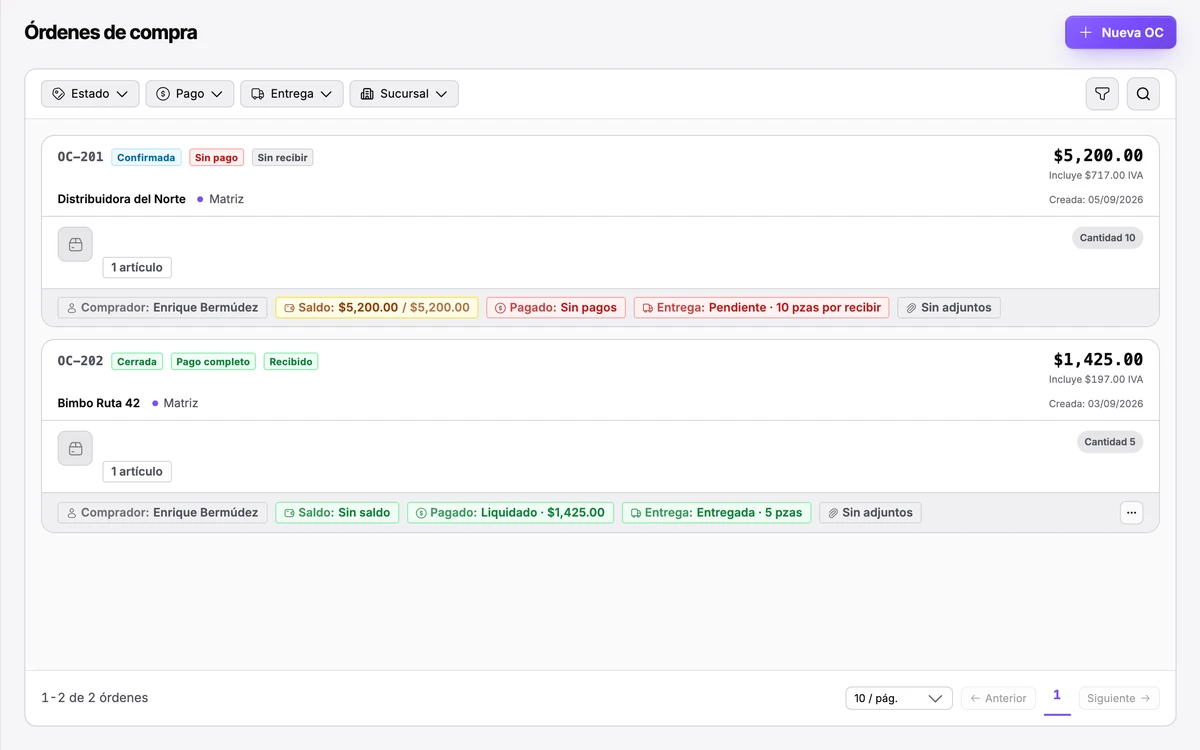Image resolution: width=1200 pixels, height=750 pixels.
Task: Click the Cantidad 5 badge
Action: [x=1110, y=442]
